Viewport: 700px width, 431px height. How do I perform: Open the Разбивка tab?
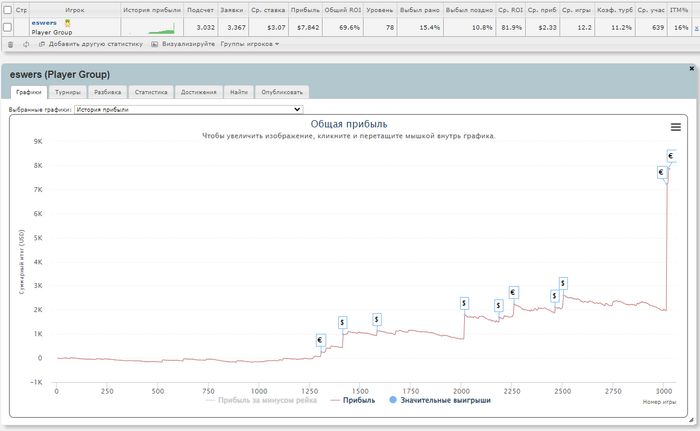pyautogui.click(x=108, y=92)
